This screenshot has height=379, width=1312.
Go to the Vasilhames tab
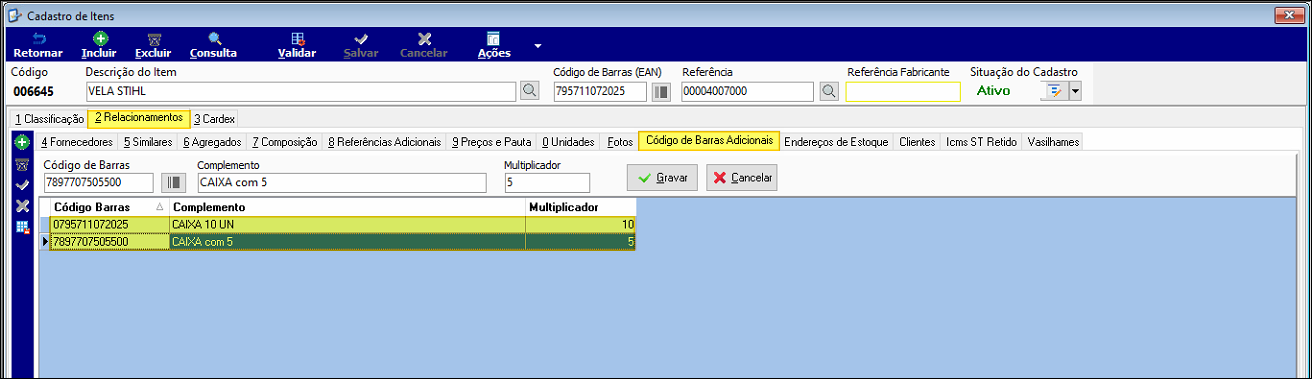(1053, 142)
